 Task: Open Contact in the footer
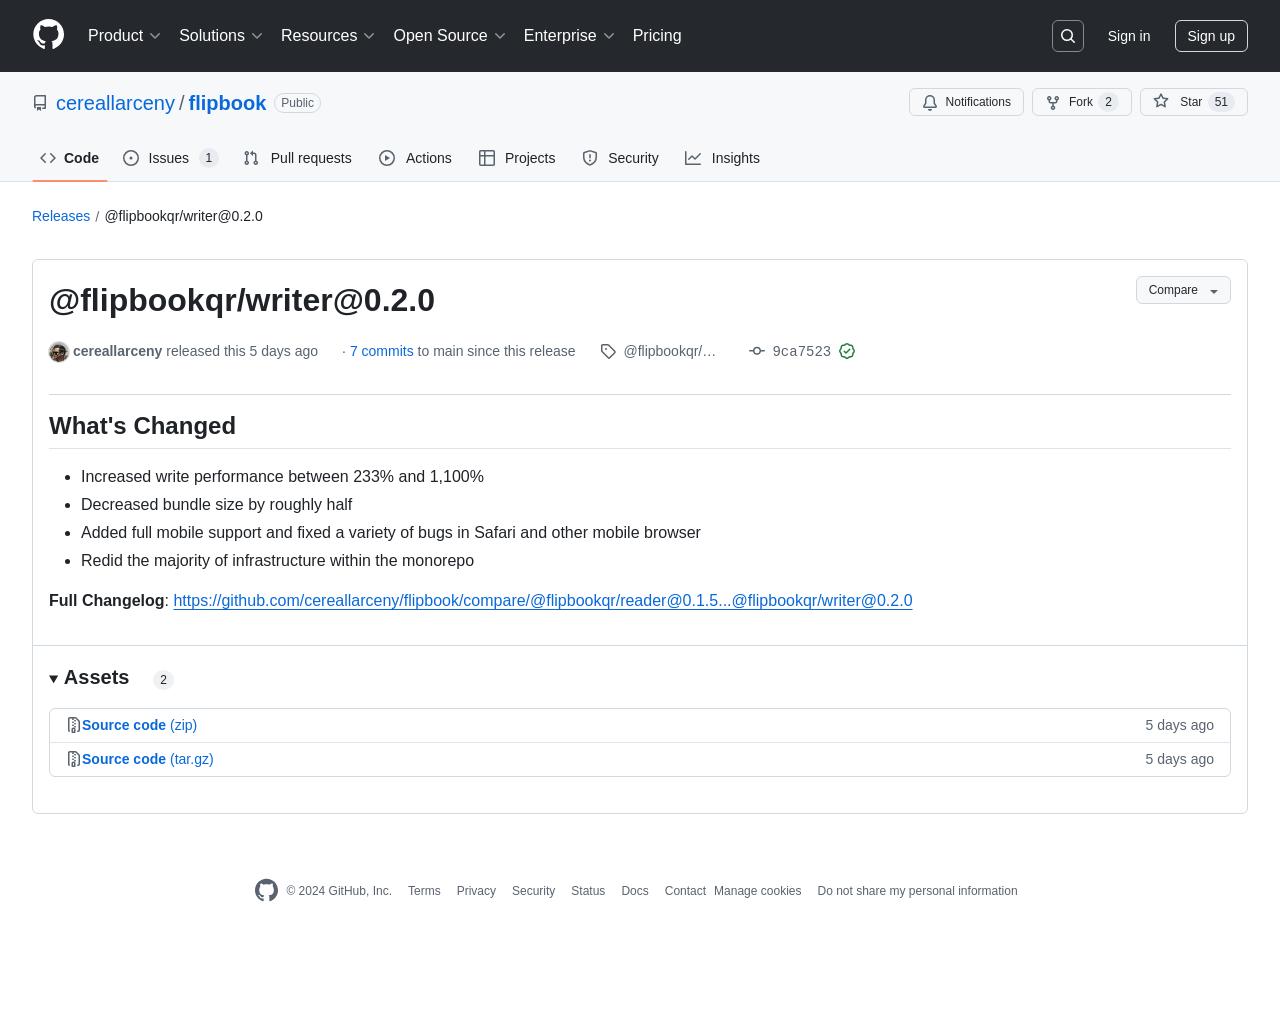pos(685,891)
